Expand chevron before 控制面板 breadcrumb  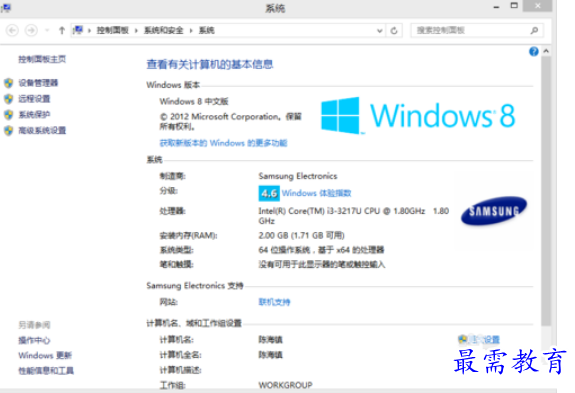pyautogui.click(x=89, y=31)
